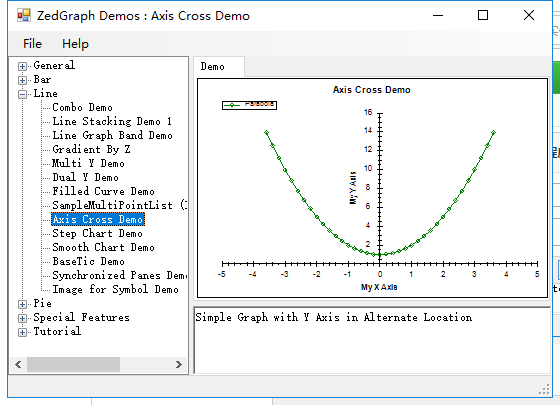Image resolution: width=560 pixels, height=405 pixels.
Task: Open the Help menu
Action: pos(75,44)
